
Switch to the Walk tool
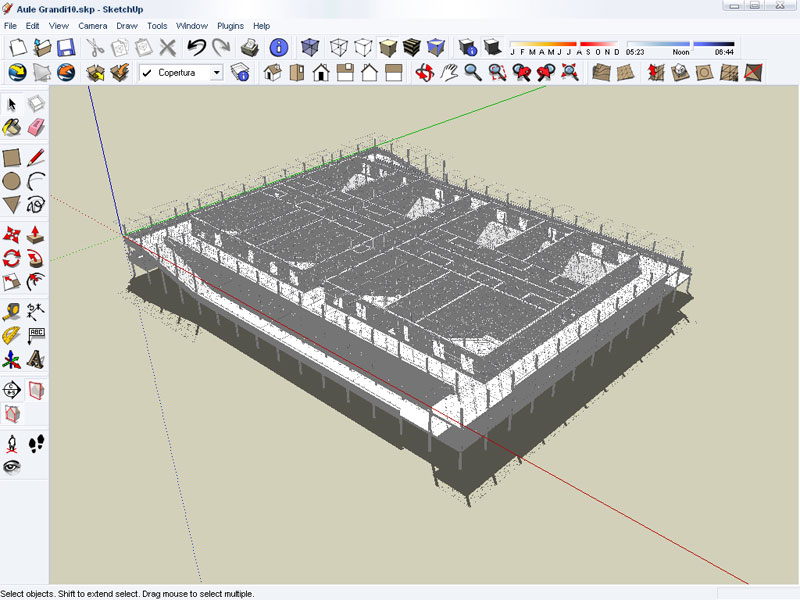tap(36, 441)
